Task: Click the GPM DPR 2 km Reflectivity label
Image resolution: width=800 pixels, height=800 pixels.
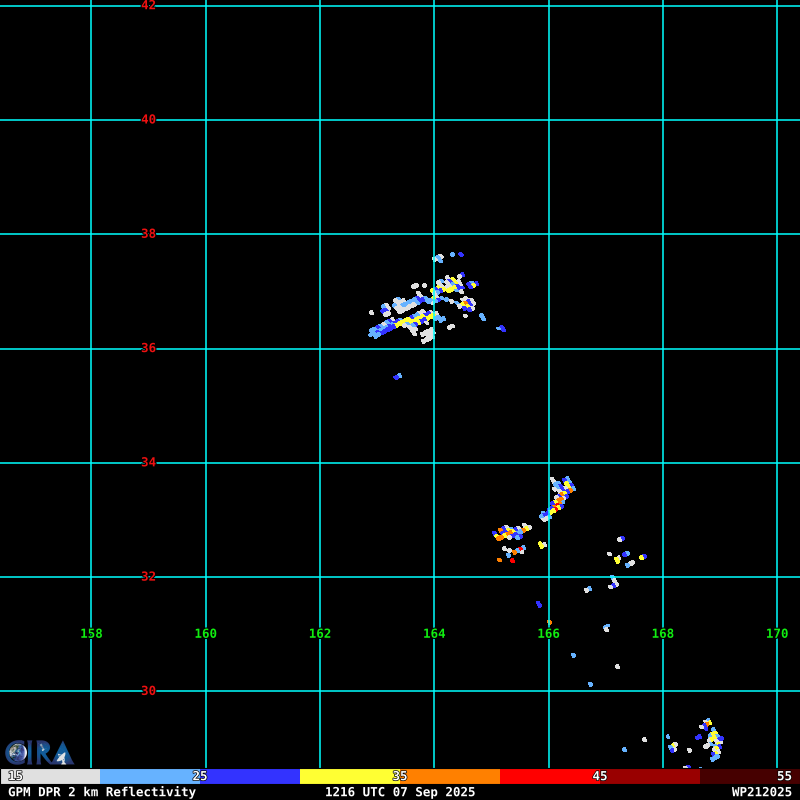Action: [102, 792]
